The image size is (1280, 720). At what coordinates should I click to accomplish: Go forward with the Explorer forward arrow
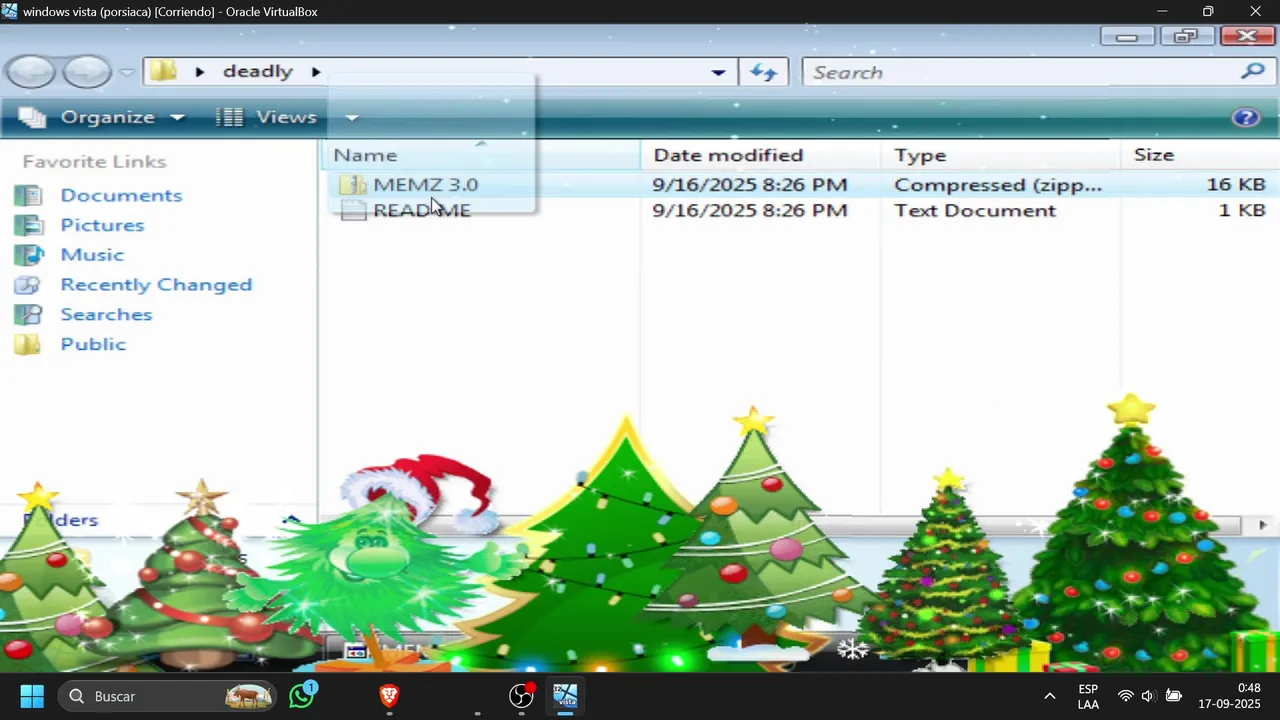pos(87,72)
